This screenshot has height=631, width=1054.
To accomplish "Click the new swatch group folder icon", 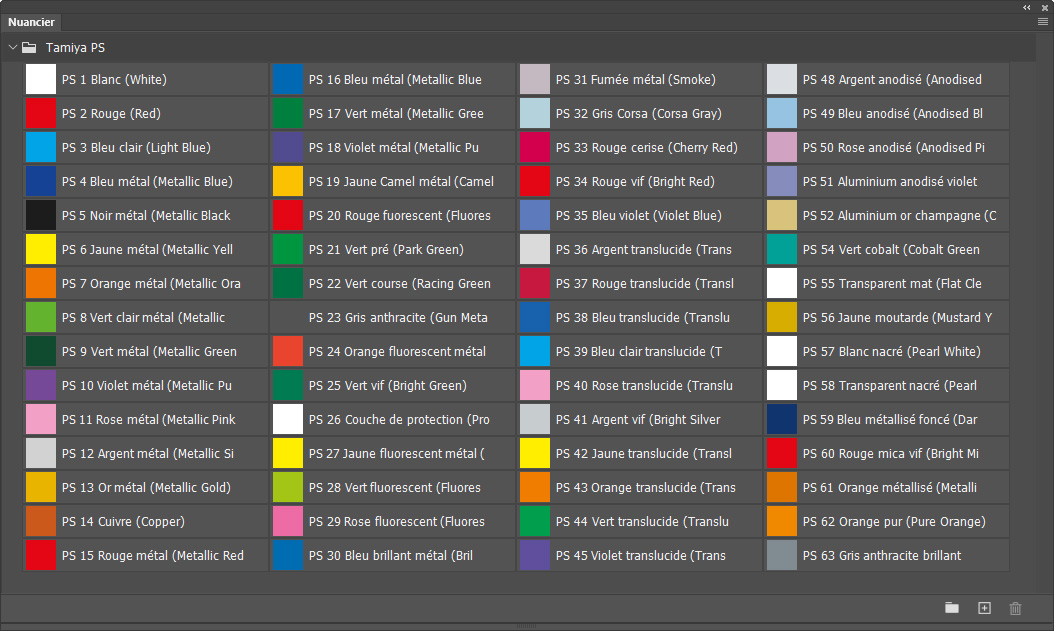I will 951,608.
